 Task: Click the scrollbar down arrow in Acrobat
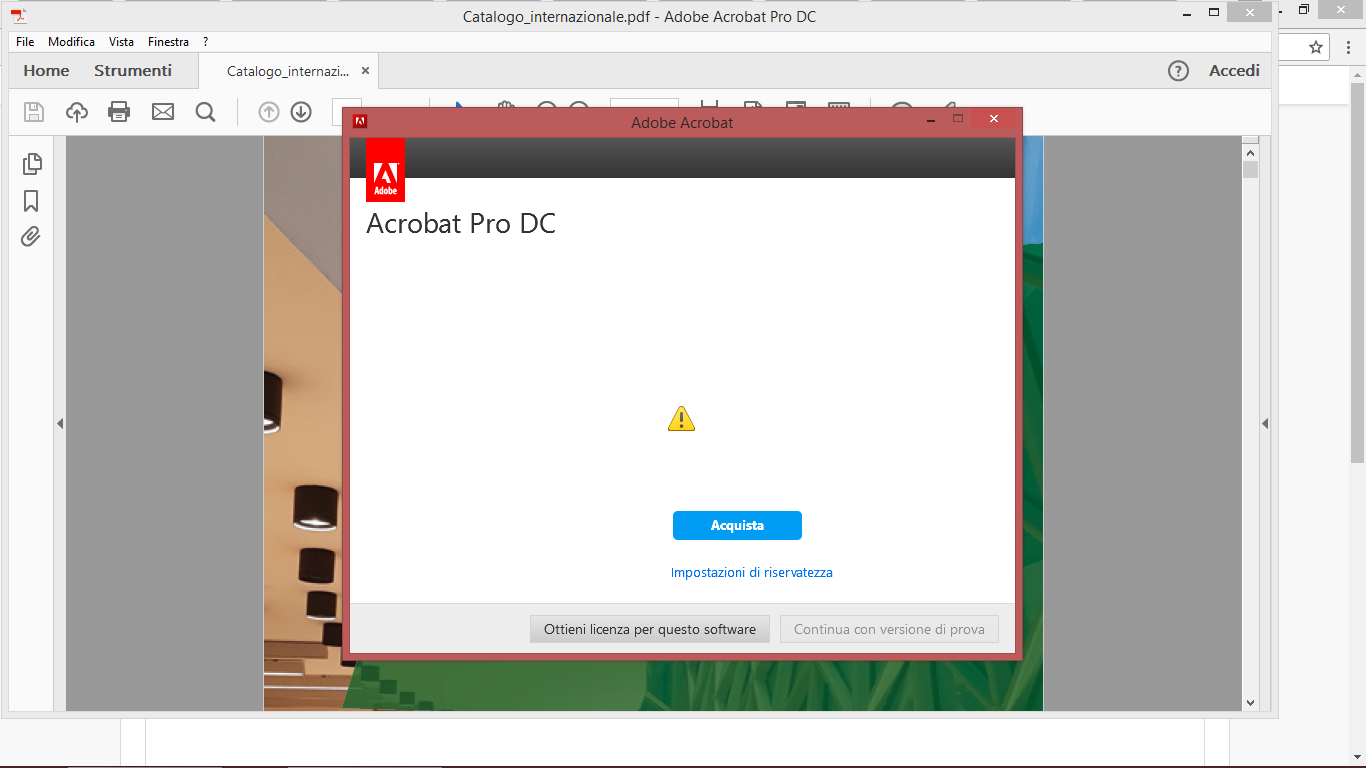pyautogui.click(x=1250, y=703)
